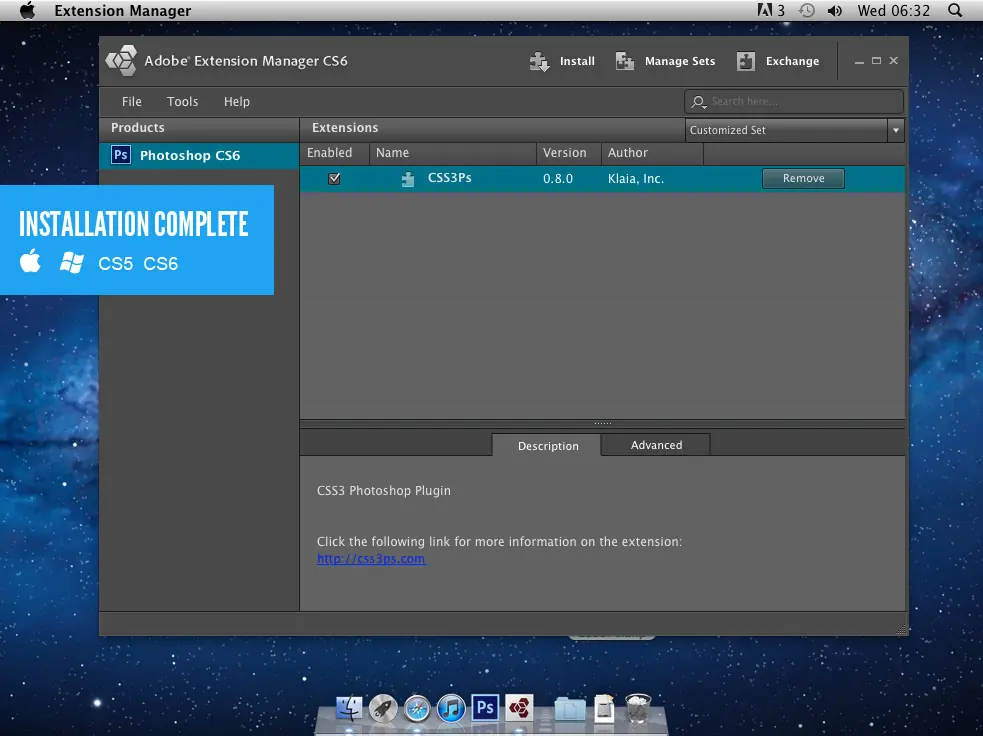Viewport: 983px width, 736px height.
Task: Open the Tools menu
Action: point(182,102)
